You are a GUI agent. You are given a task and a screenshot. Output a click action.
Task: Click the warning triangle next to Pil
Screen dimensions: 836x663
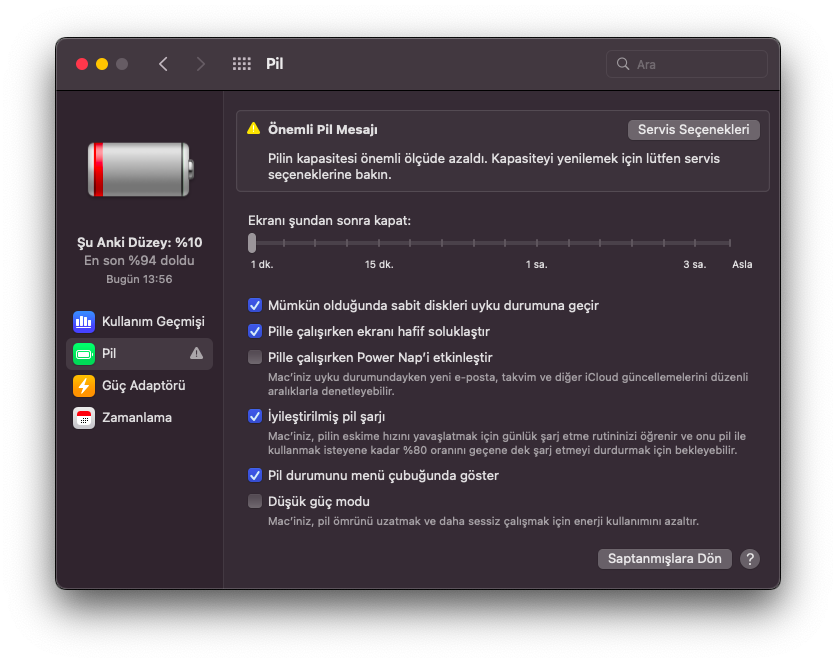(196, 353)
